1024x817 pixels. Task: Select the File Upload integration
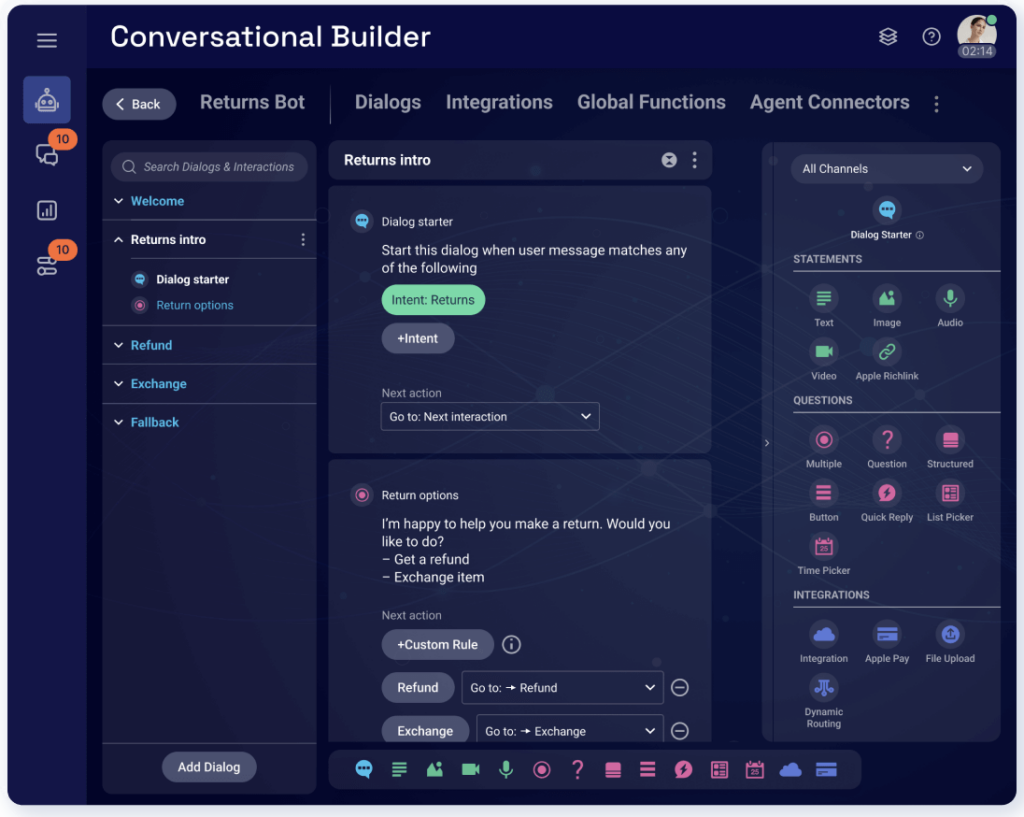[949, 634]
